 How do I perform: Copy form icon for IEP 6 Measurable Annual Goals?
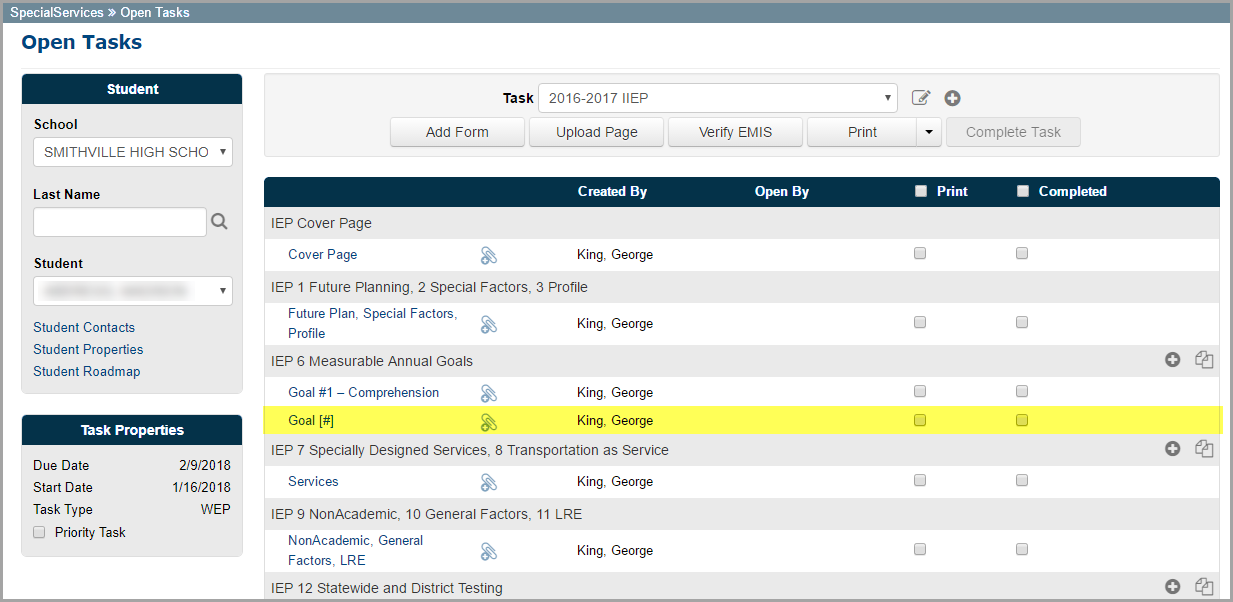pyautogui.click(x=1204, y=360)
